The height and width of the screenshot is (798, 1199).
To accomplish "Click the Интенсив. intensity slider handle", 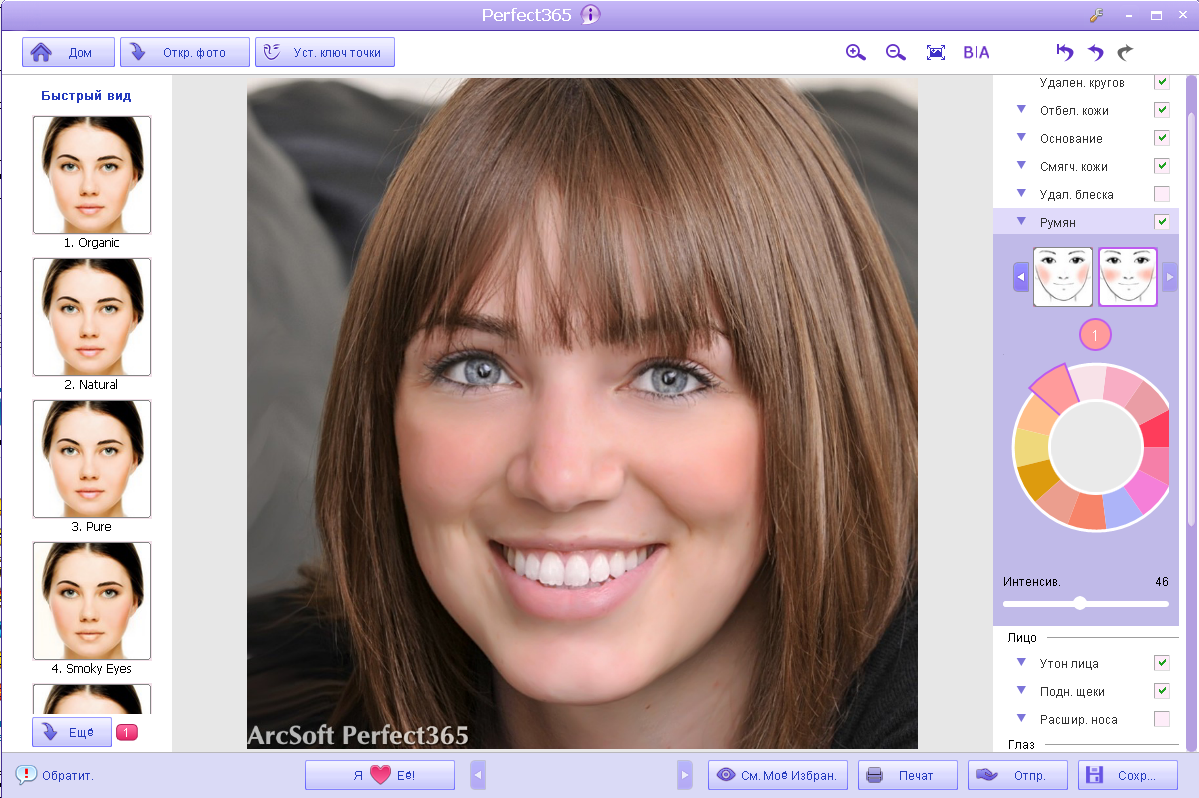I will tap(1080, 603).
